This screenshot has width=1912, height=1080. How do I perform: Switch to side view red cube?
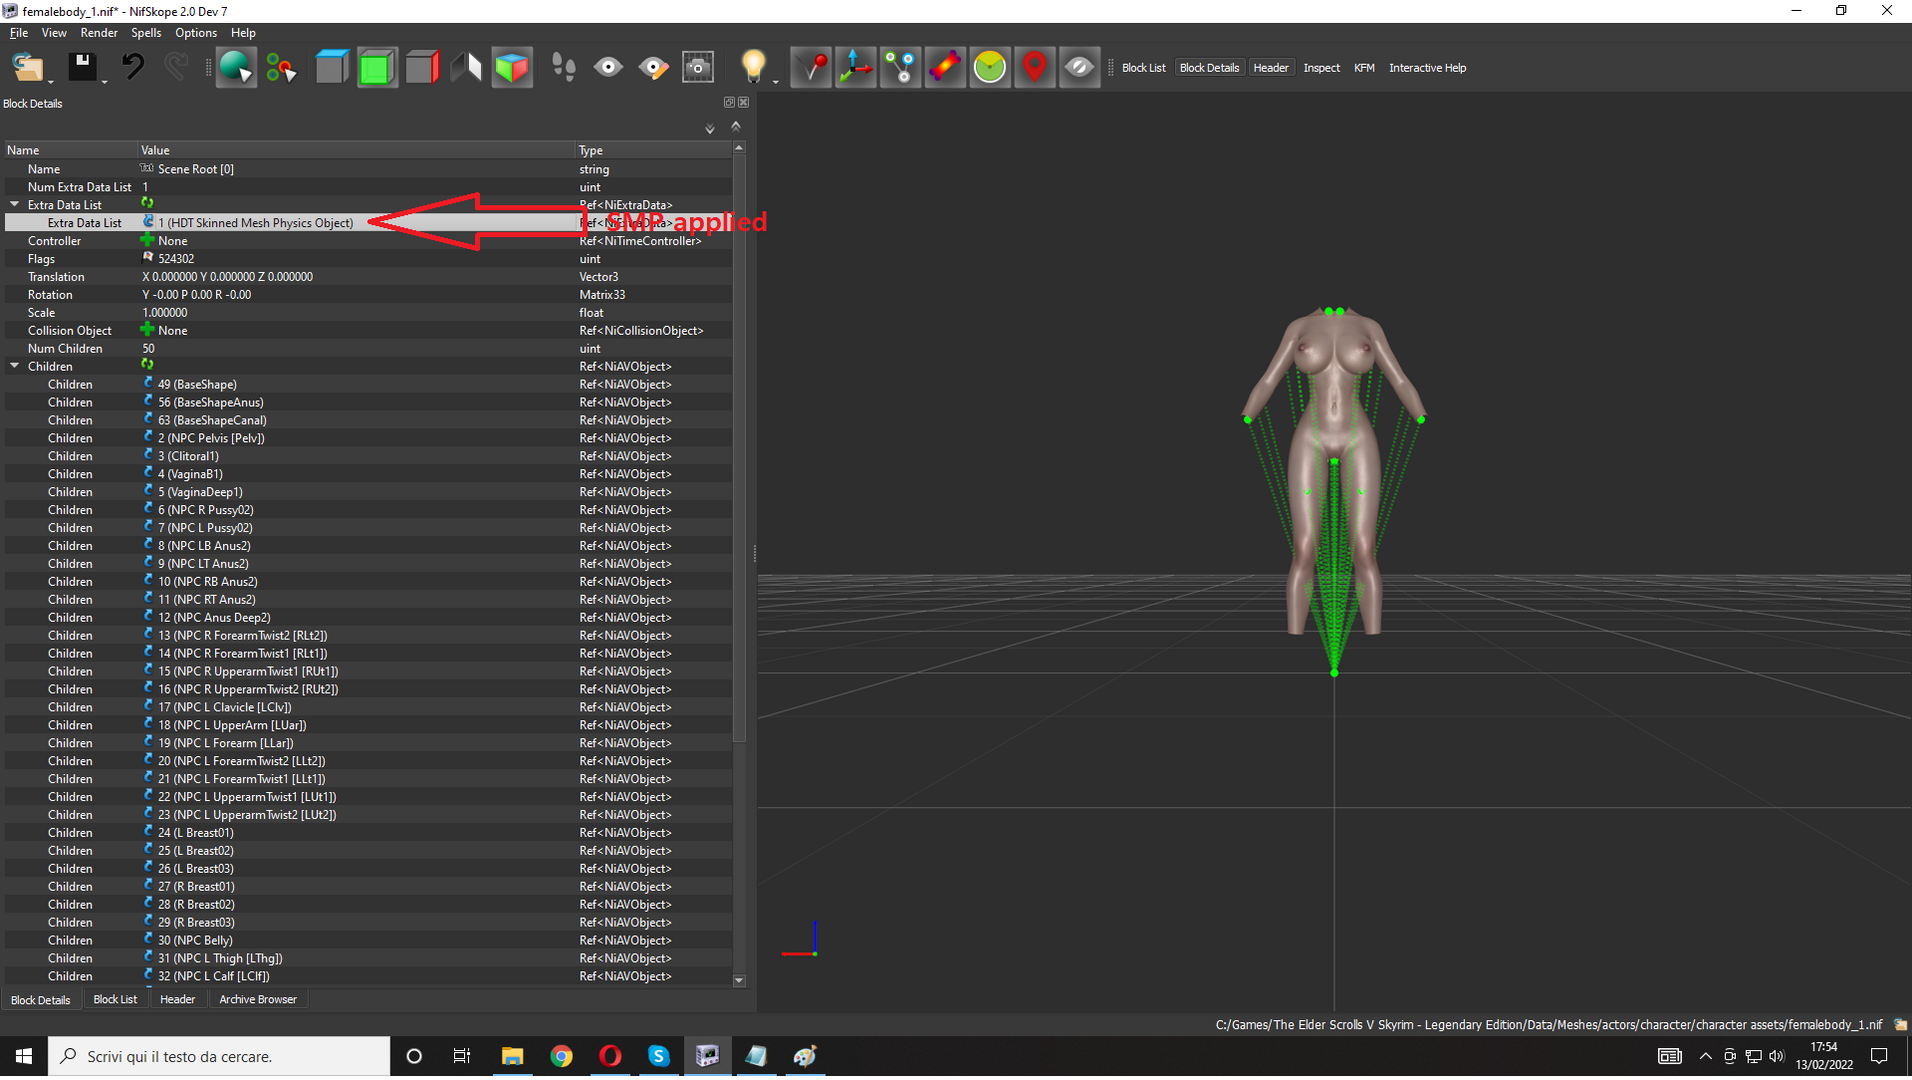click(422, 67)
